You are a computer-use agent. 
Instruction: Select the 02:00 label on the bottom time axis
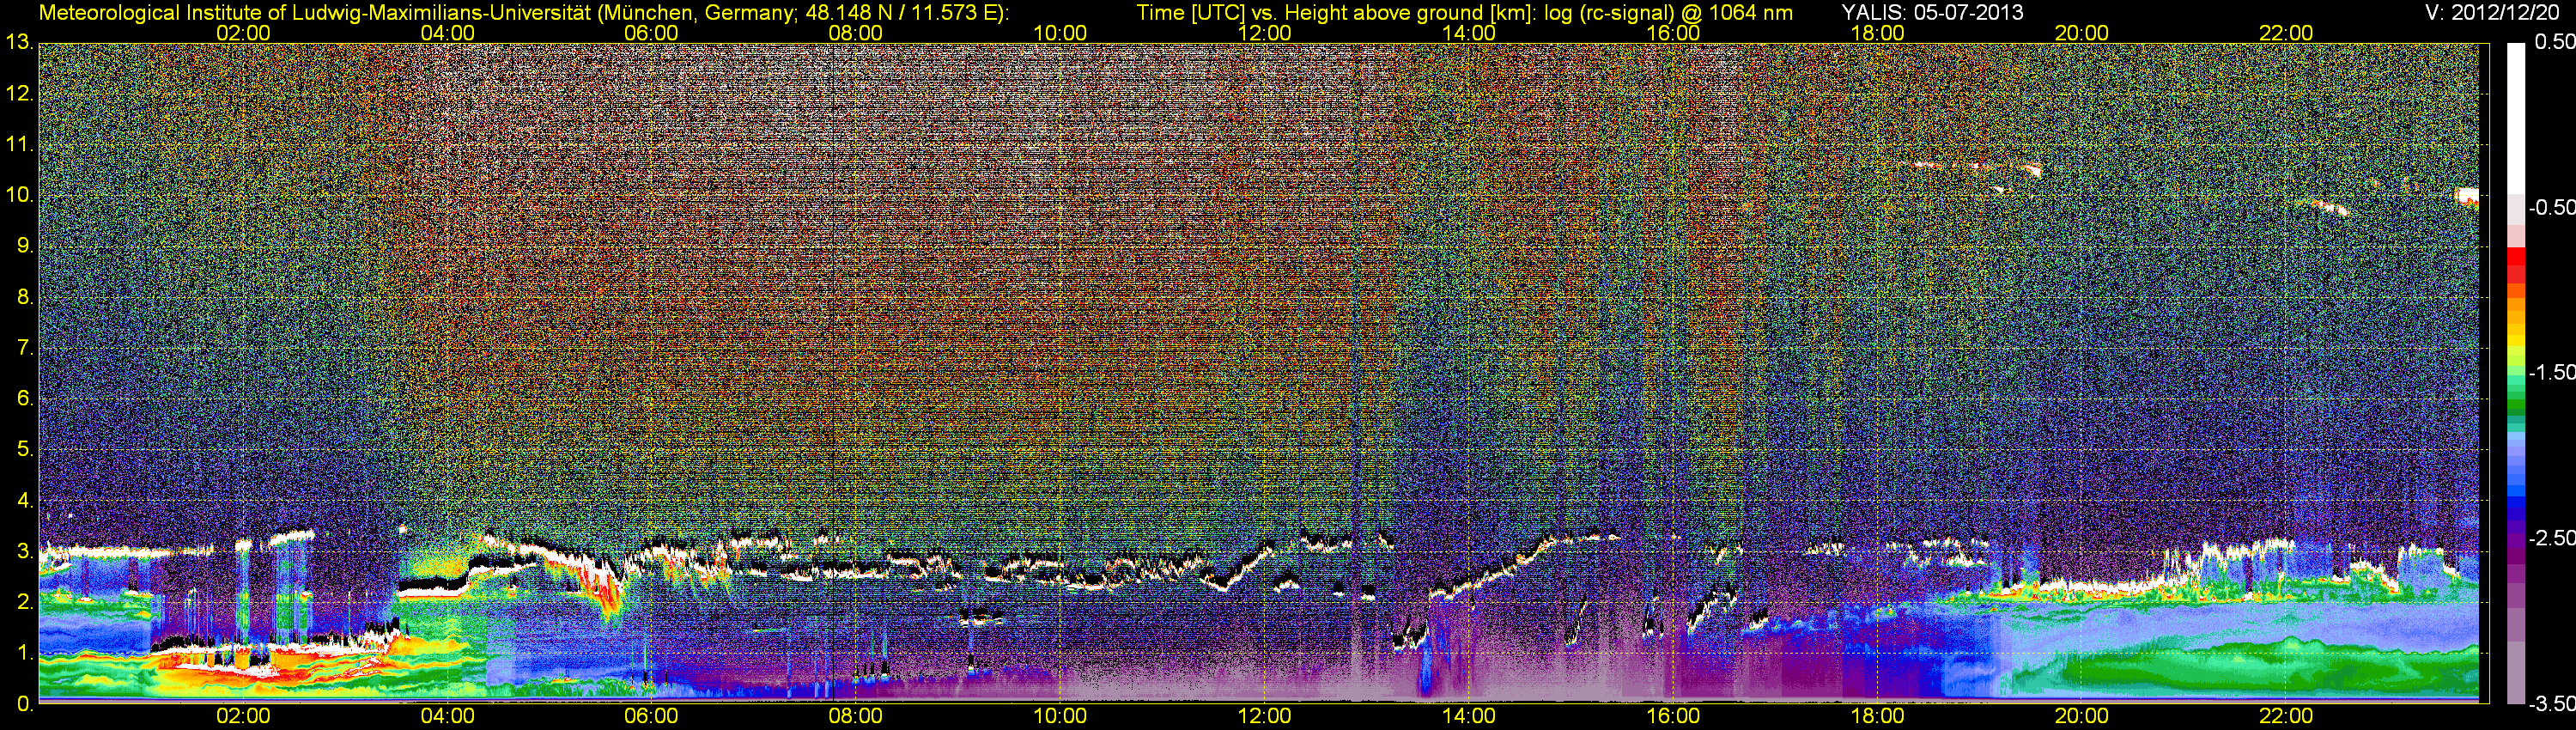click(x=243, y=716)
